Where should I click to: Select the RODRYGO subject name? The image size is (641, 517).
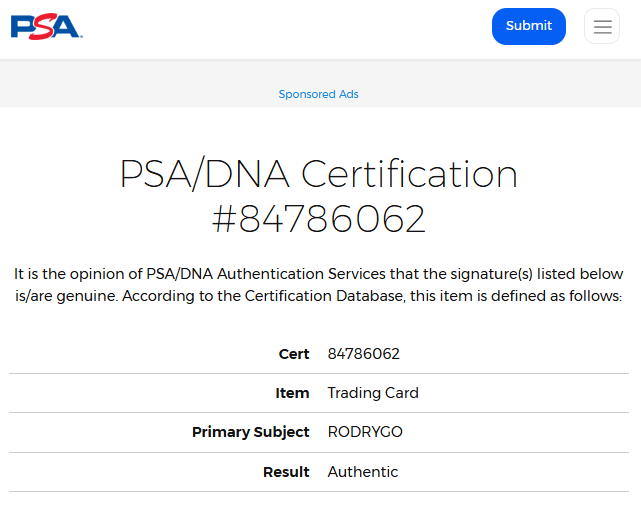[x=365, y=432]
